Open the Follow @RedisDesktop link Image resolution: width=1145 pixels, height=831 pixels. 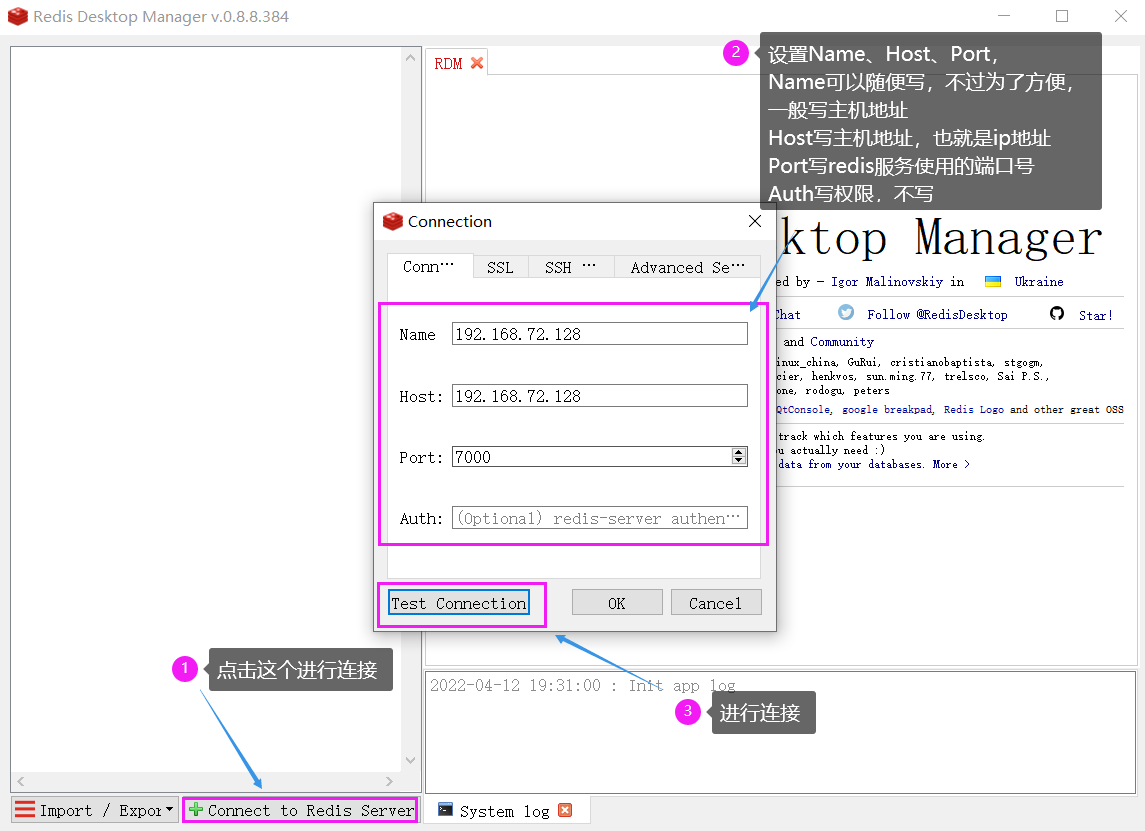[x=938, y=315]
